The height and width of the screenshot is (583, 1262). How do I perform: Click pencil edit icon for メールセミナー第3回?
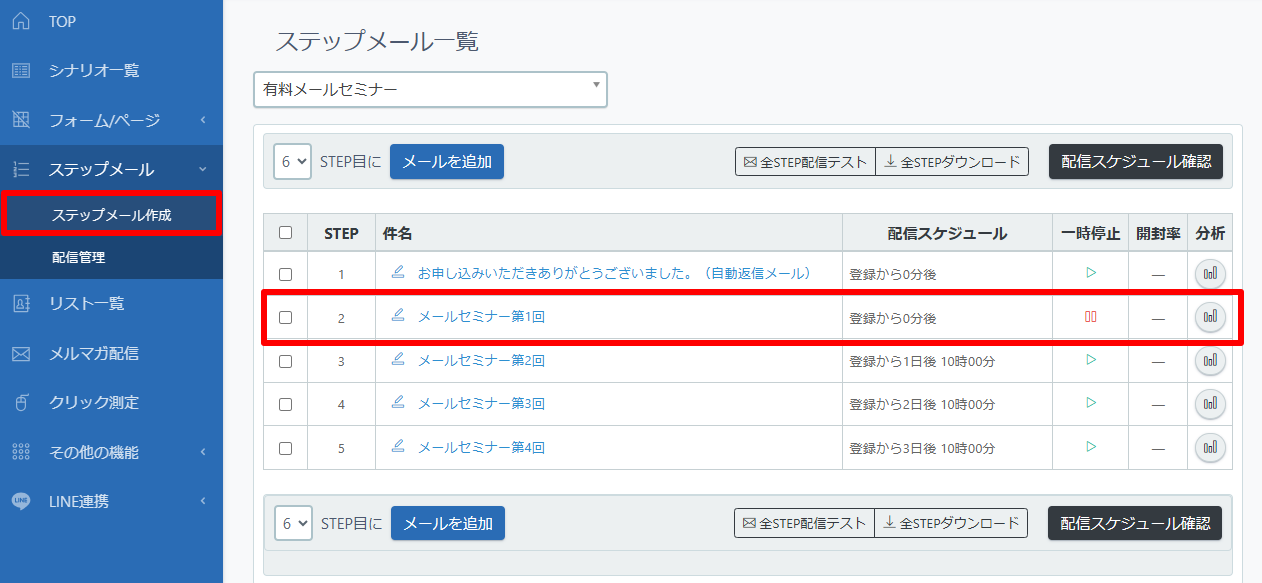coord(398,402)
